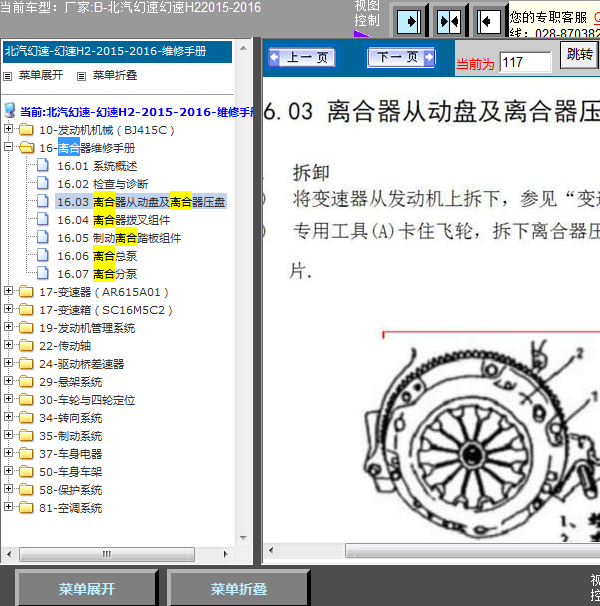The width and height of the screenshot is (600, 606).
Task: Click 菜单折叠 link above the tree
Action: (x=115, y=75)
